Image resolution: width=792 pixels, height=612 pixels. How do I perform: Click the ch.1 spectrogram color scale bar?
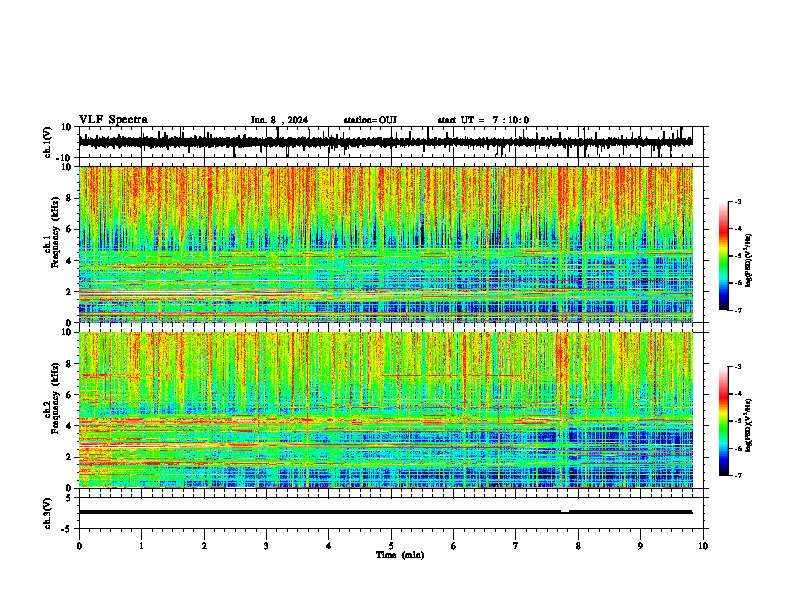click(x=724, y=256)
